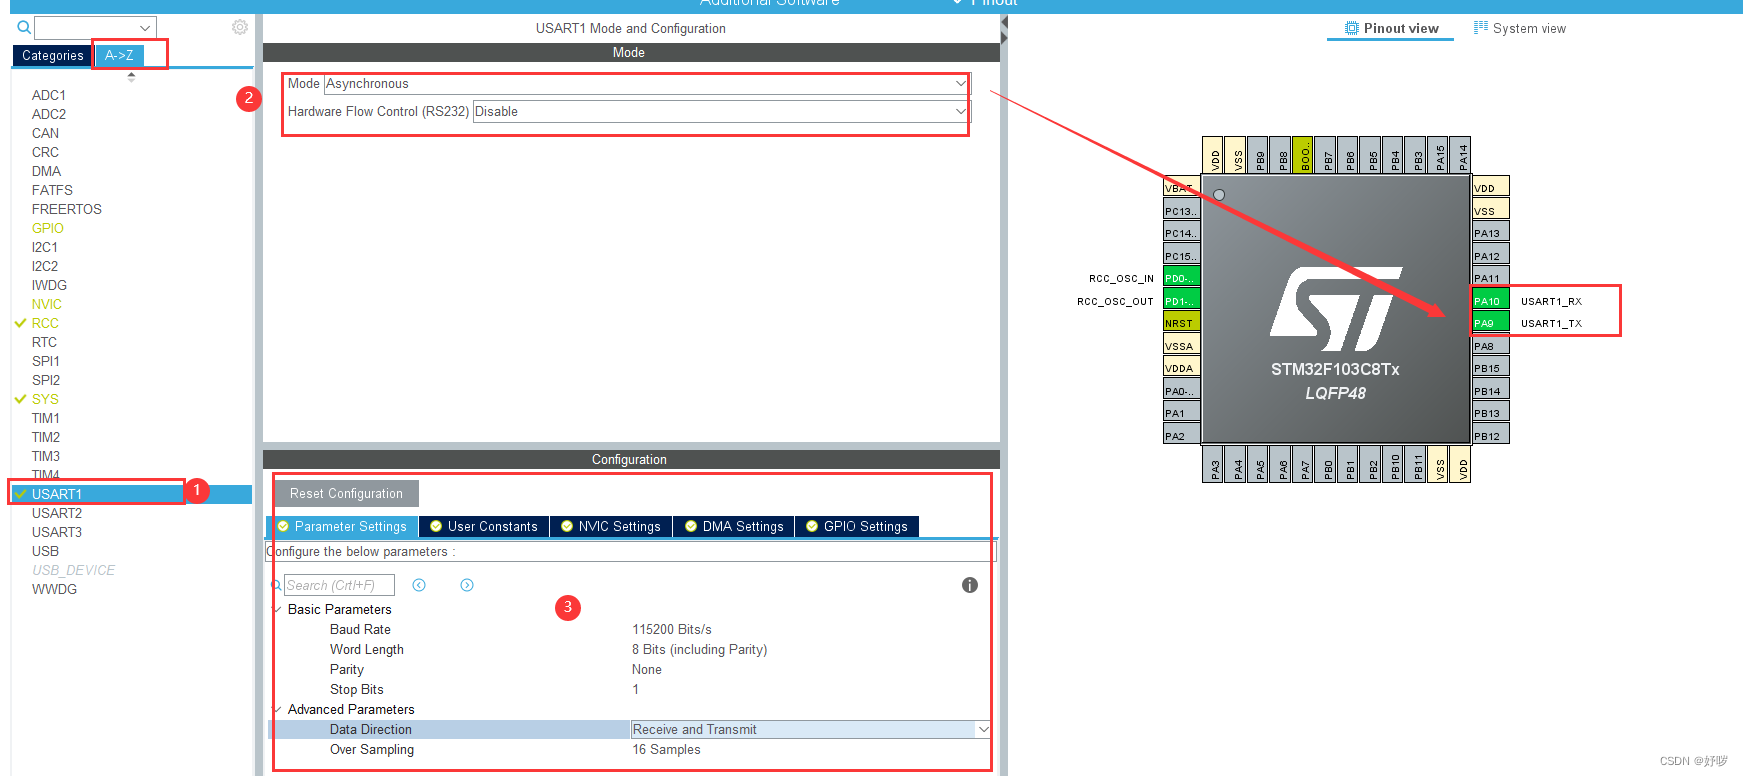Open Hardware Flow Control dropdown

[x=720, y=111]
